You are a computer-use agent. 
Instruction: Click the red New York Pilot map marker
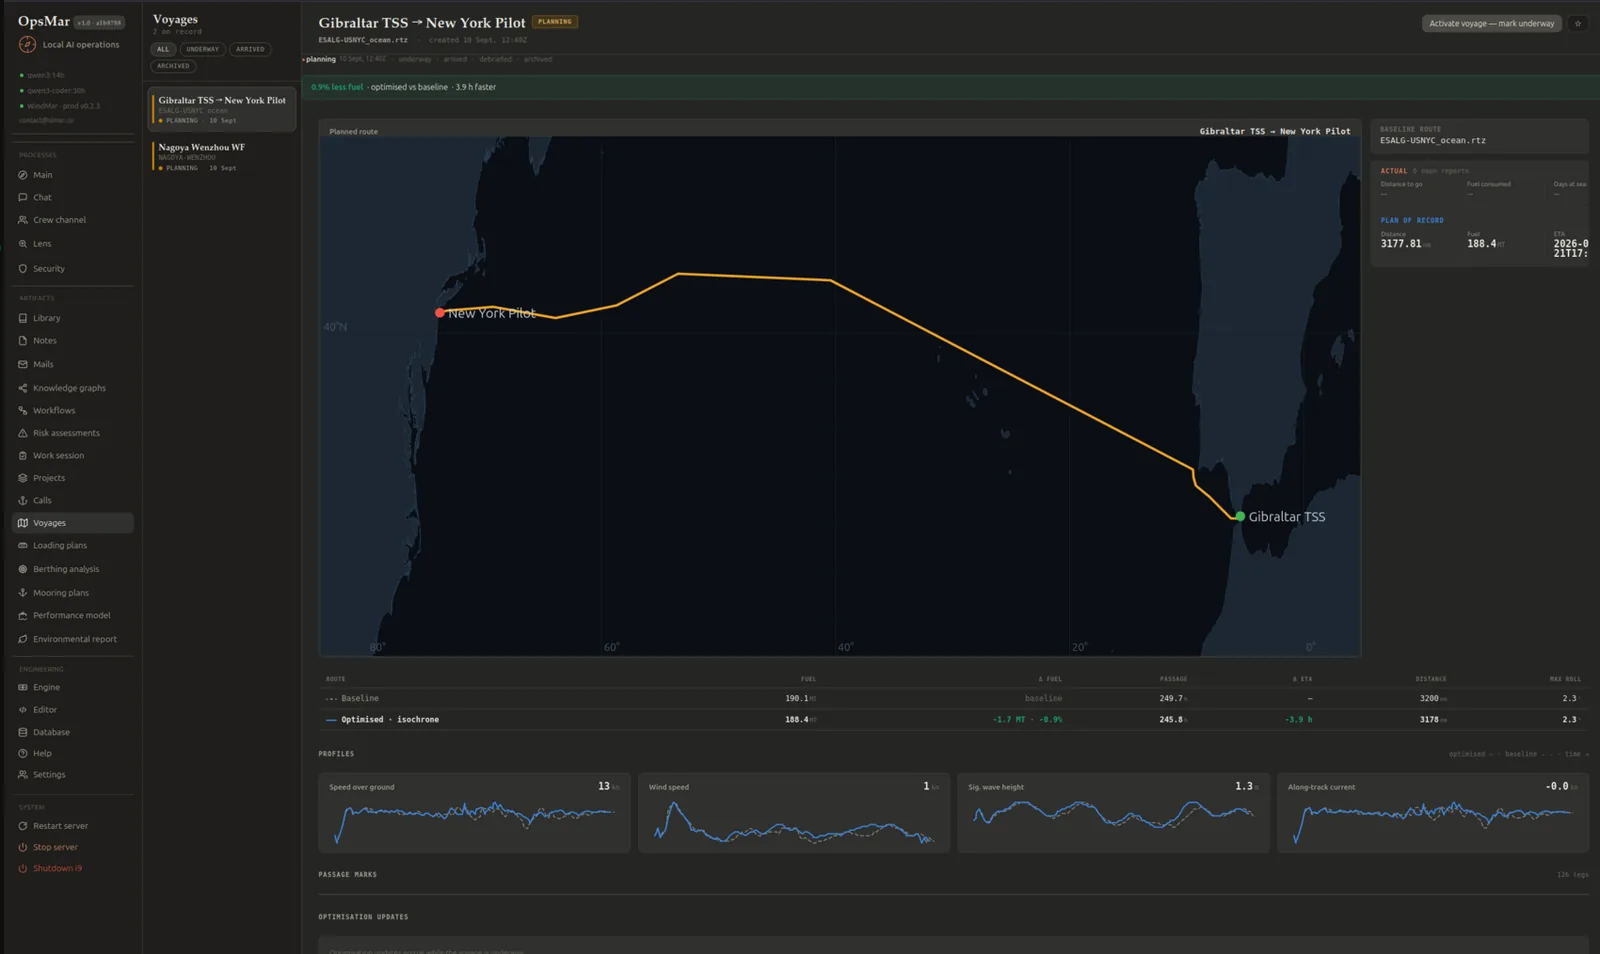tap(440, 313)
